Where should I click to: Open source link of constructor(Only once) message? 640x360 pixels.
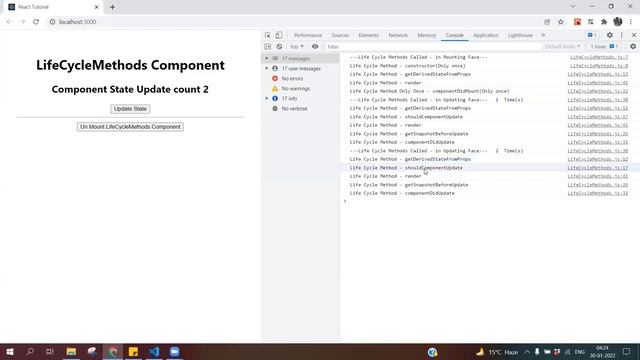pos(599,66)
